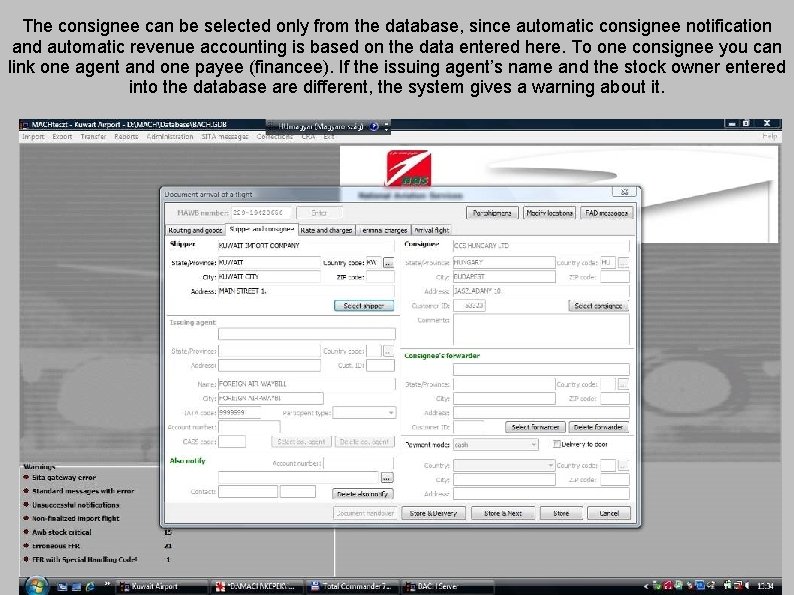Viewport: 794px width, 595px height.
Task: Open BAC Server taskbar item
Action: click(448, 586)
